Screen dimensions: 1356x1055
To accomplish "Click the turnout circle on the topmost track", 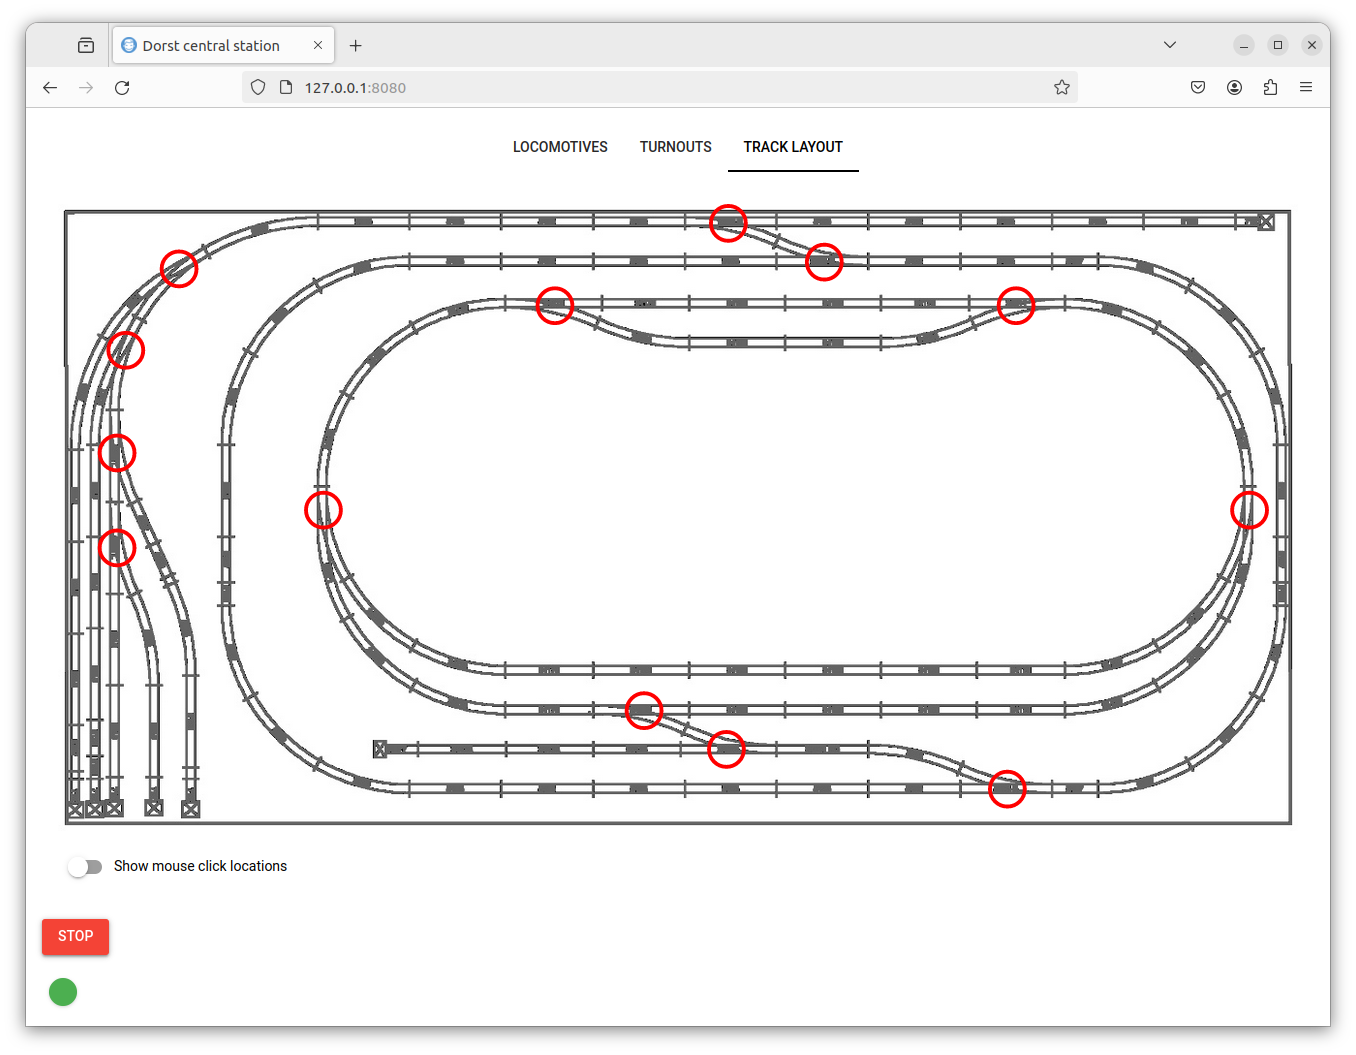I will pyautogui.click(x=728, y=222).
